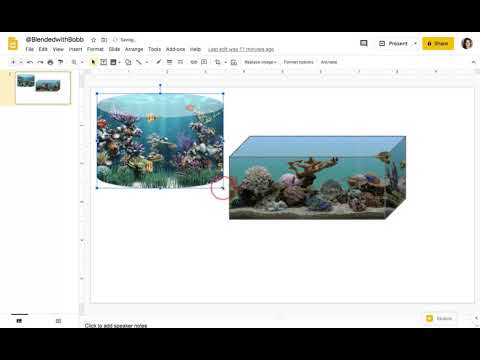Select the paint format tool
Viewport: 480px width, 360px height.
click(61, 62)
